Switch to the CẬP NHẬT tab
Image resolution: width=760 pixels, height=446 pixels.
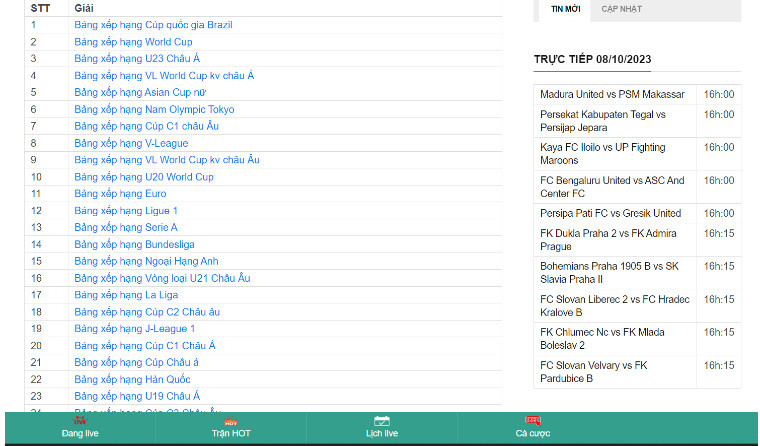click(x=621, y=9)
